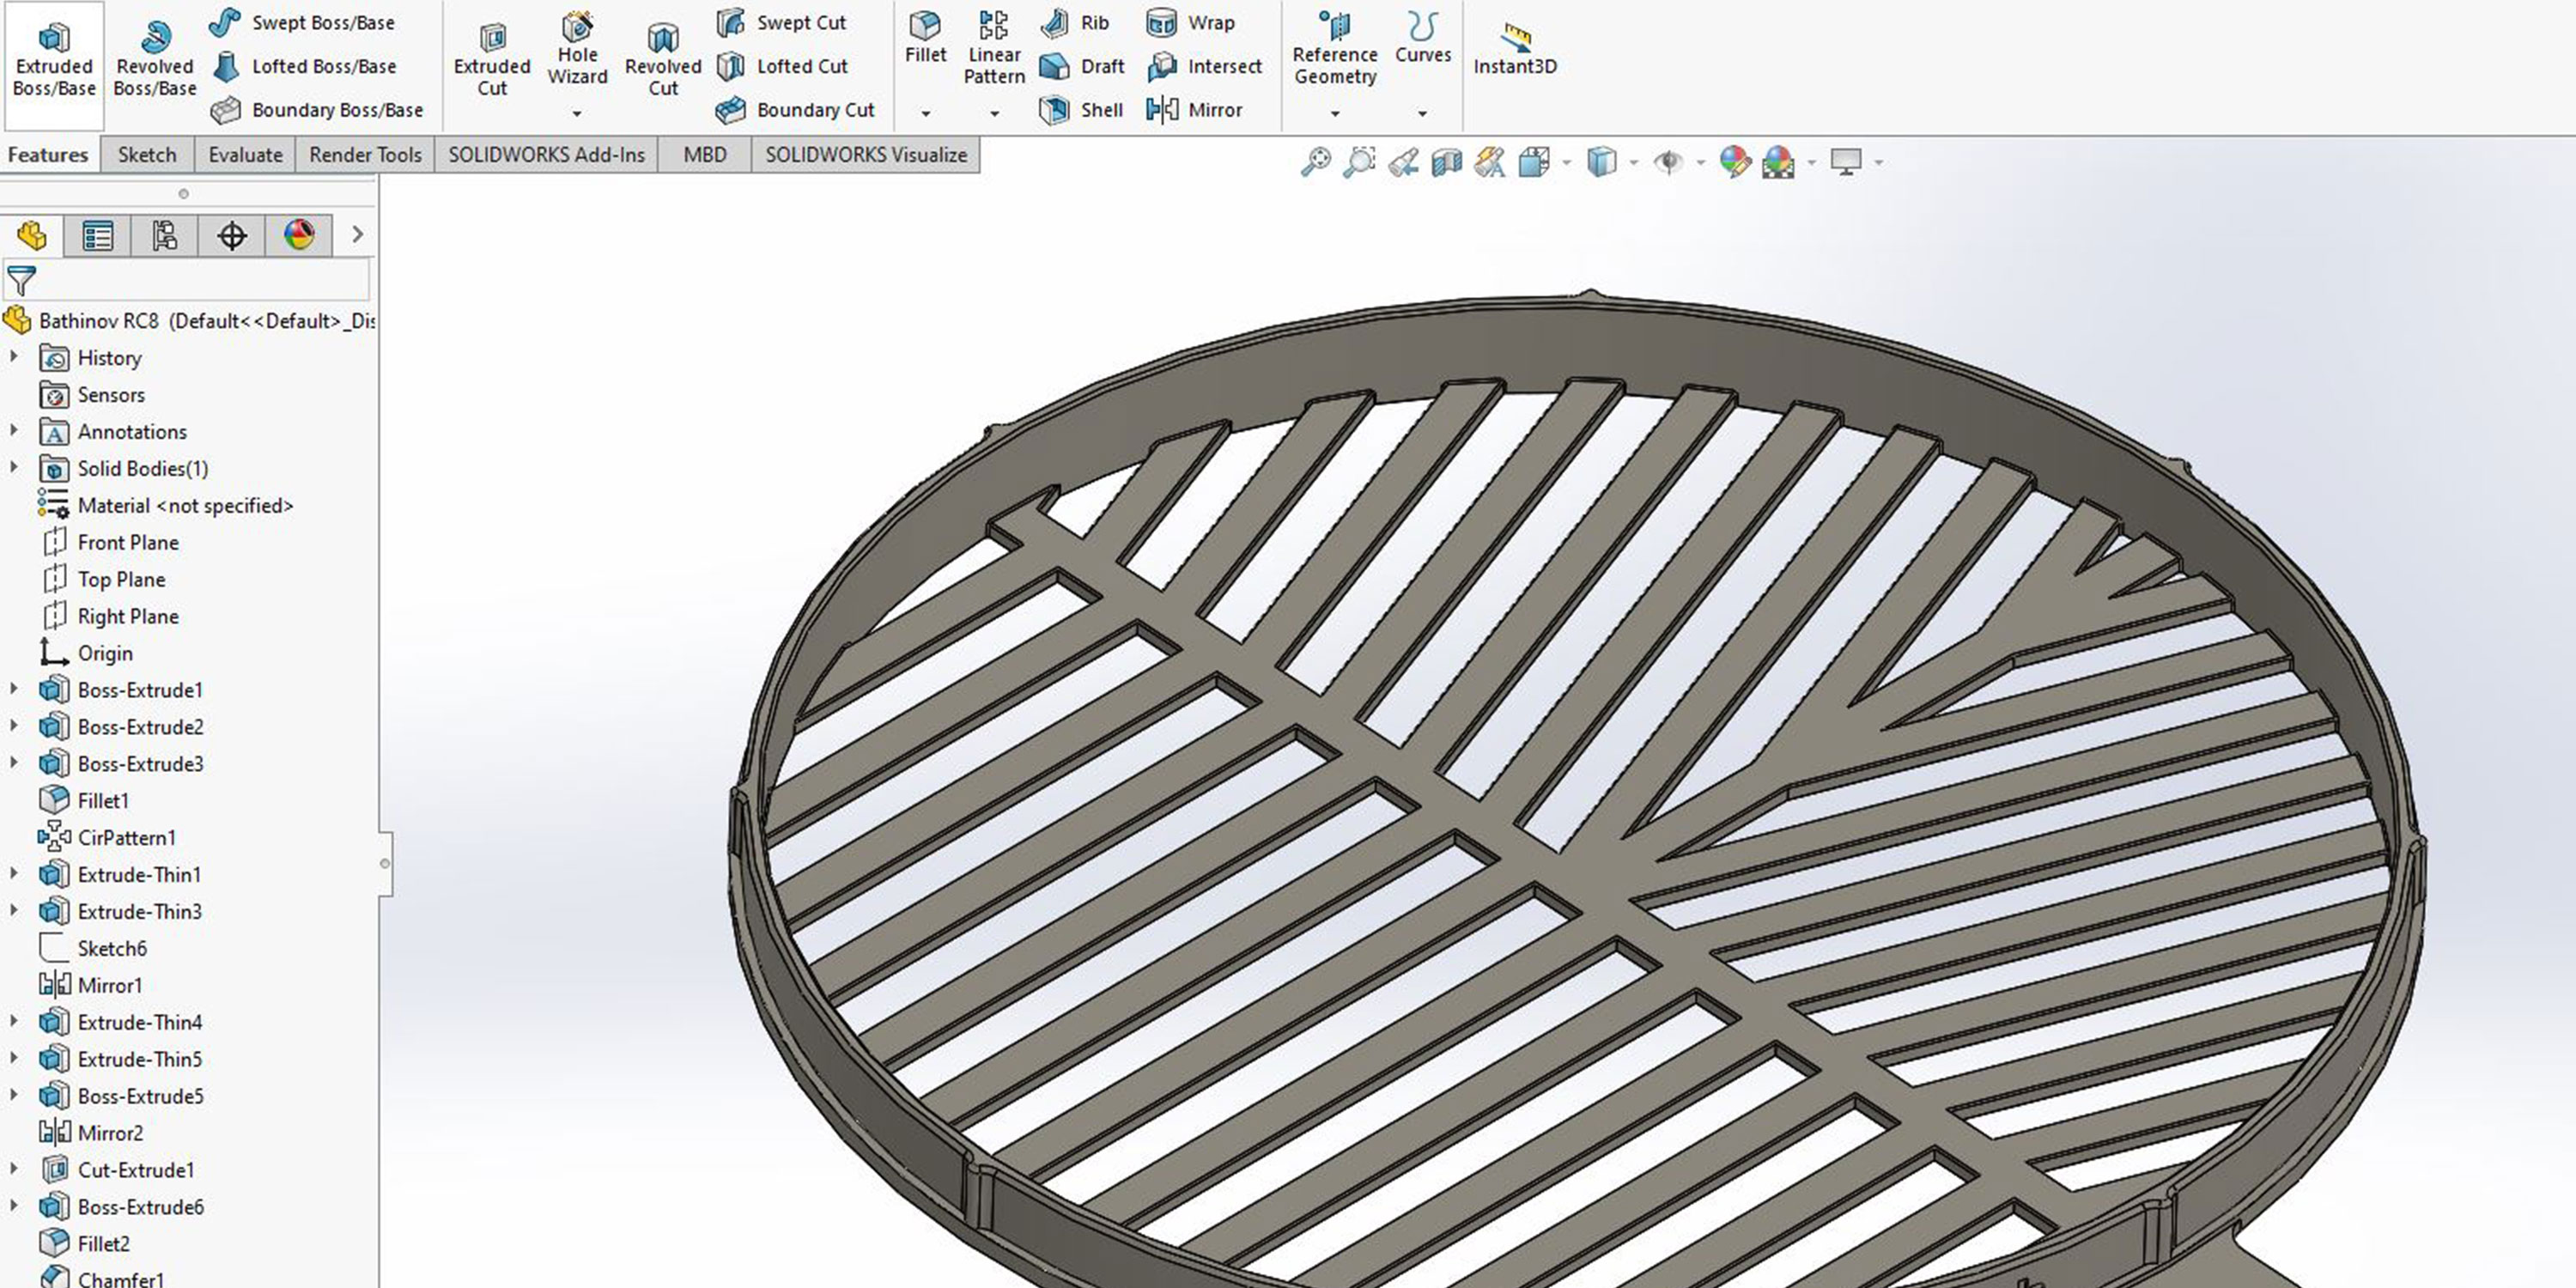
Task: Switch to SOLIDWORKS Visualize tab
Action: click(x=866, y=155)
